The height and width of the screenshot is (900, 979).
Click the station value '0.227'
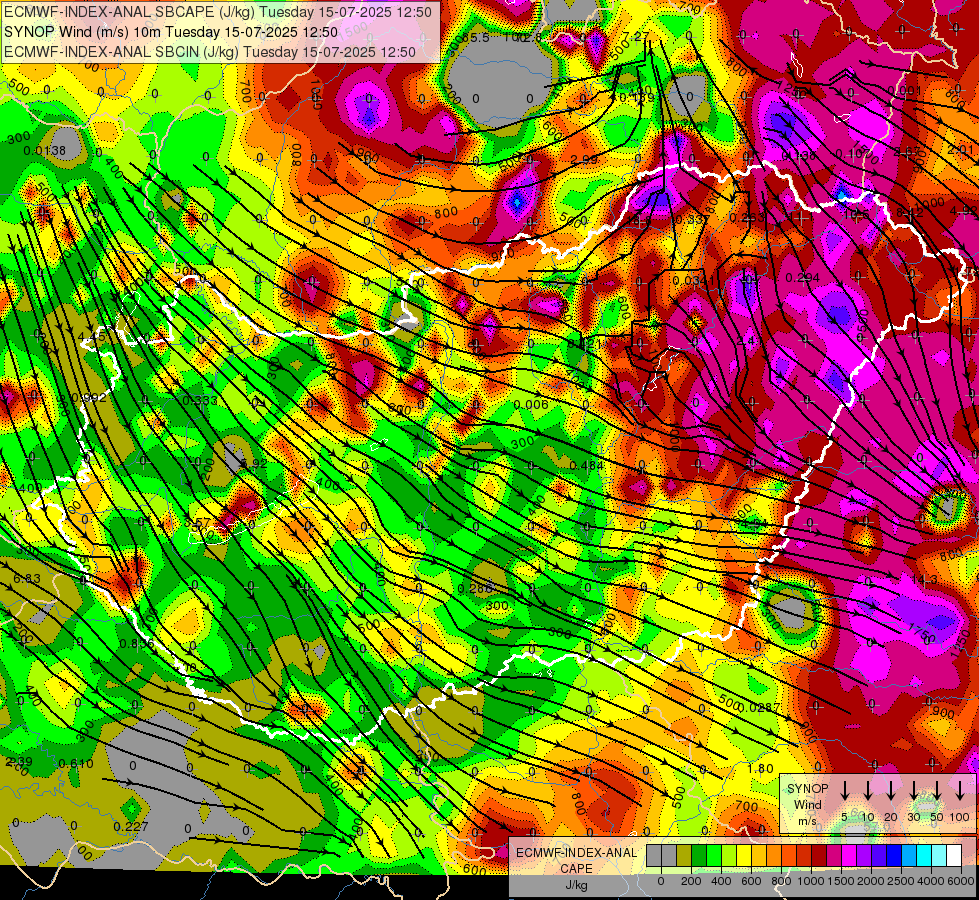(x=131, y=827)
